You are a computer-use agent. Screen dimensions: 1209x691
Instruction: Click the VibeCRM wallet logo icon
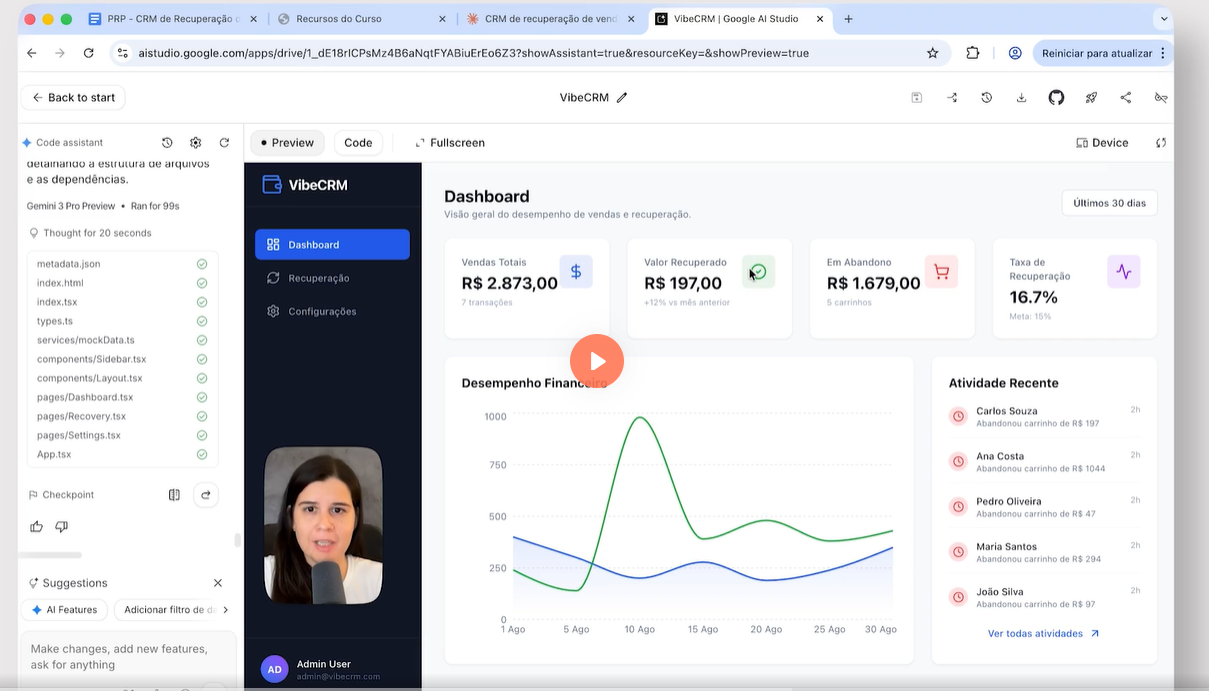[x=271, y=184]
